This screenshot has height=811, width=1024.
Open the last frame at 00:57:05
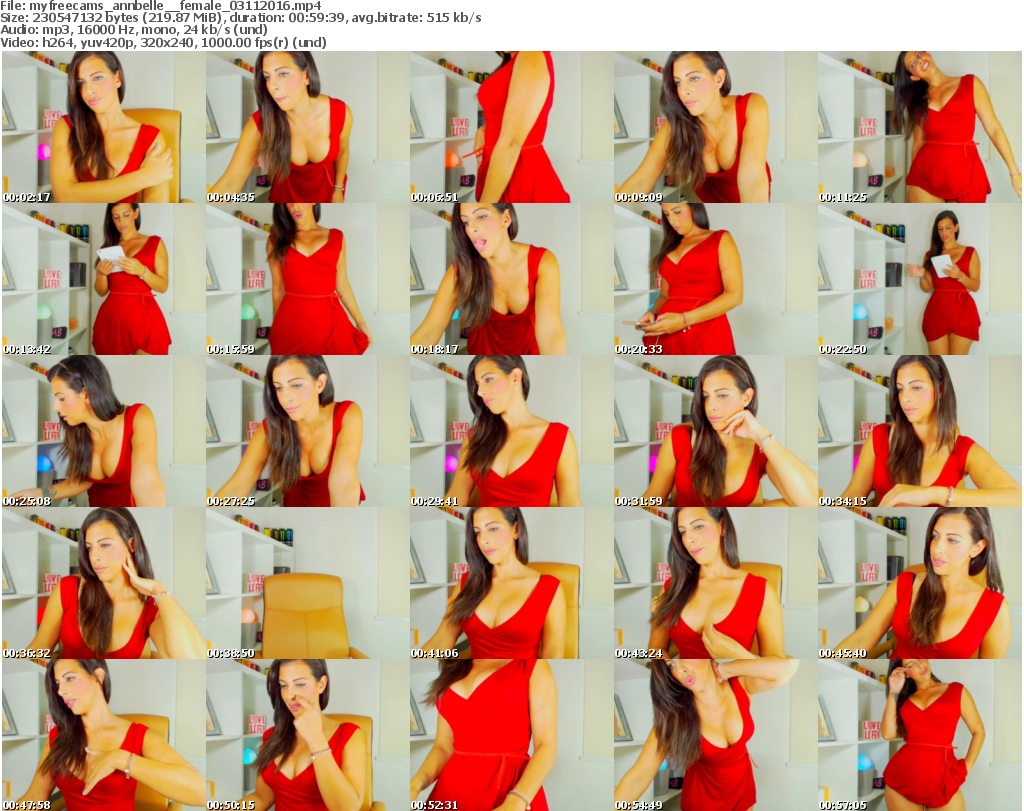tap(918, 735)
